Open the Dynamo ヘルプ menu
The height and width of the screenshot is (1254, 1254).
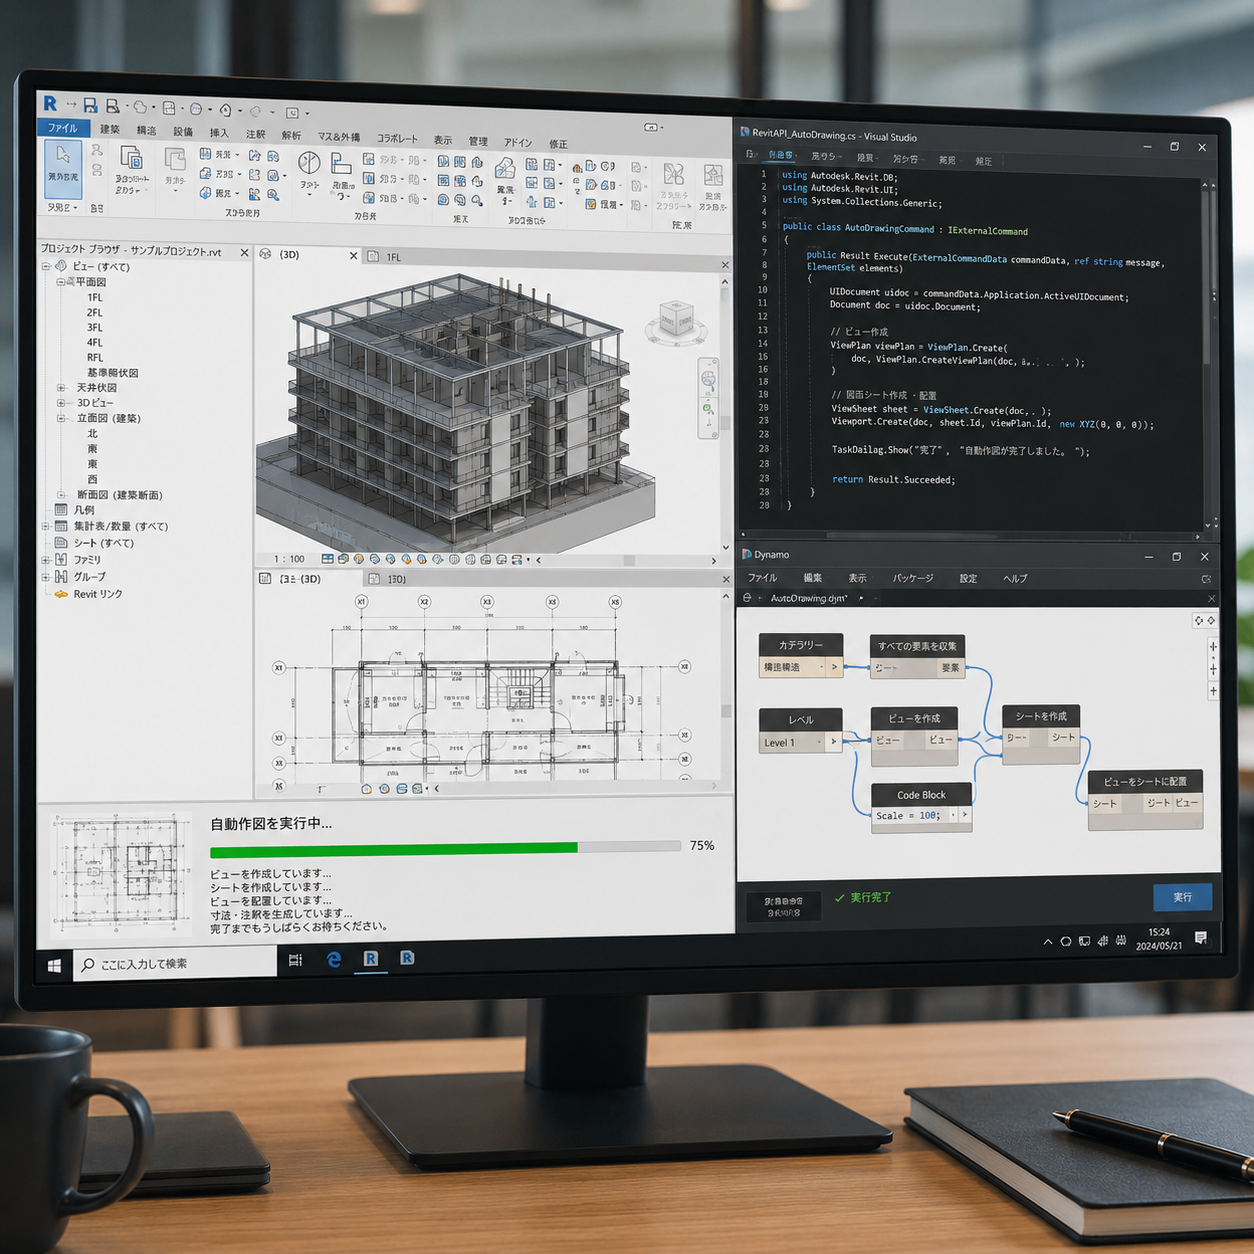point(1015,578)
